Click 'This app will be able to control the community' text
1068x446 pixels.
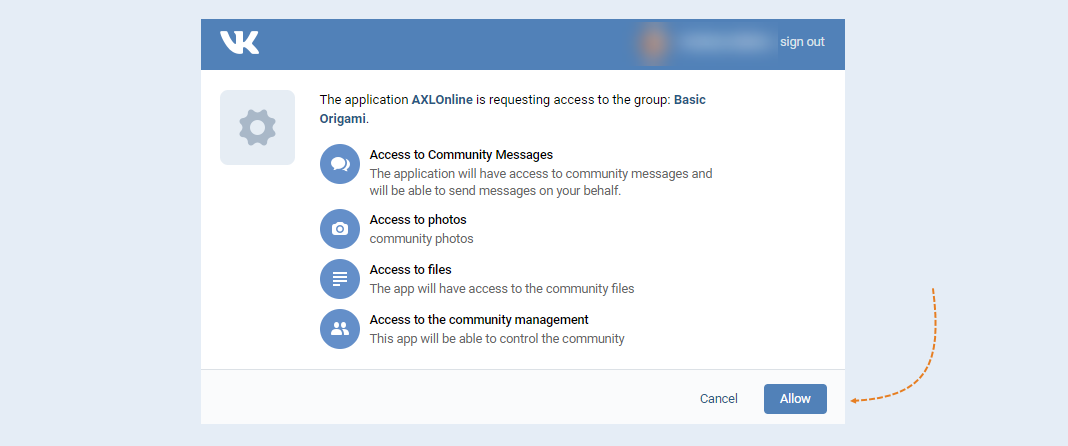(x=497, y=338)
